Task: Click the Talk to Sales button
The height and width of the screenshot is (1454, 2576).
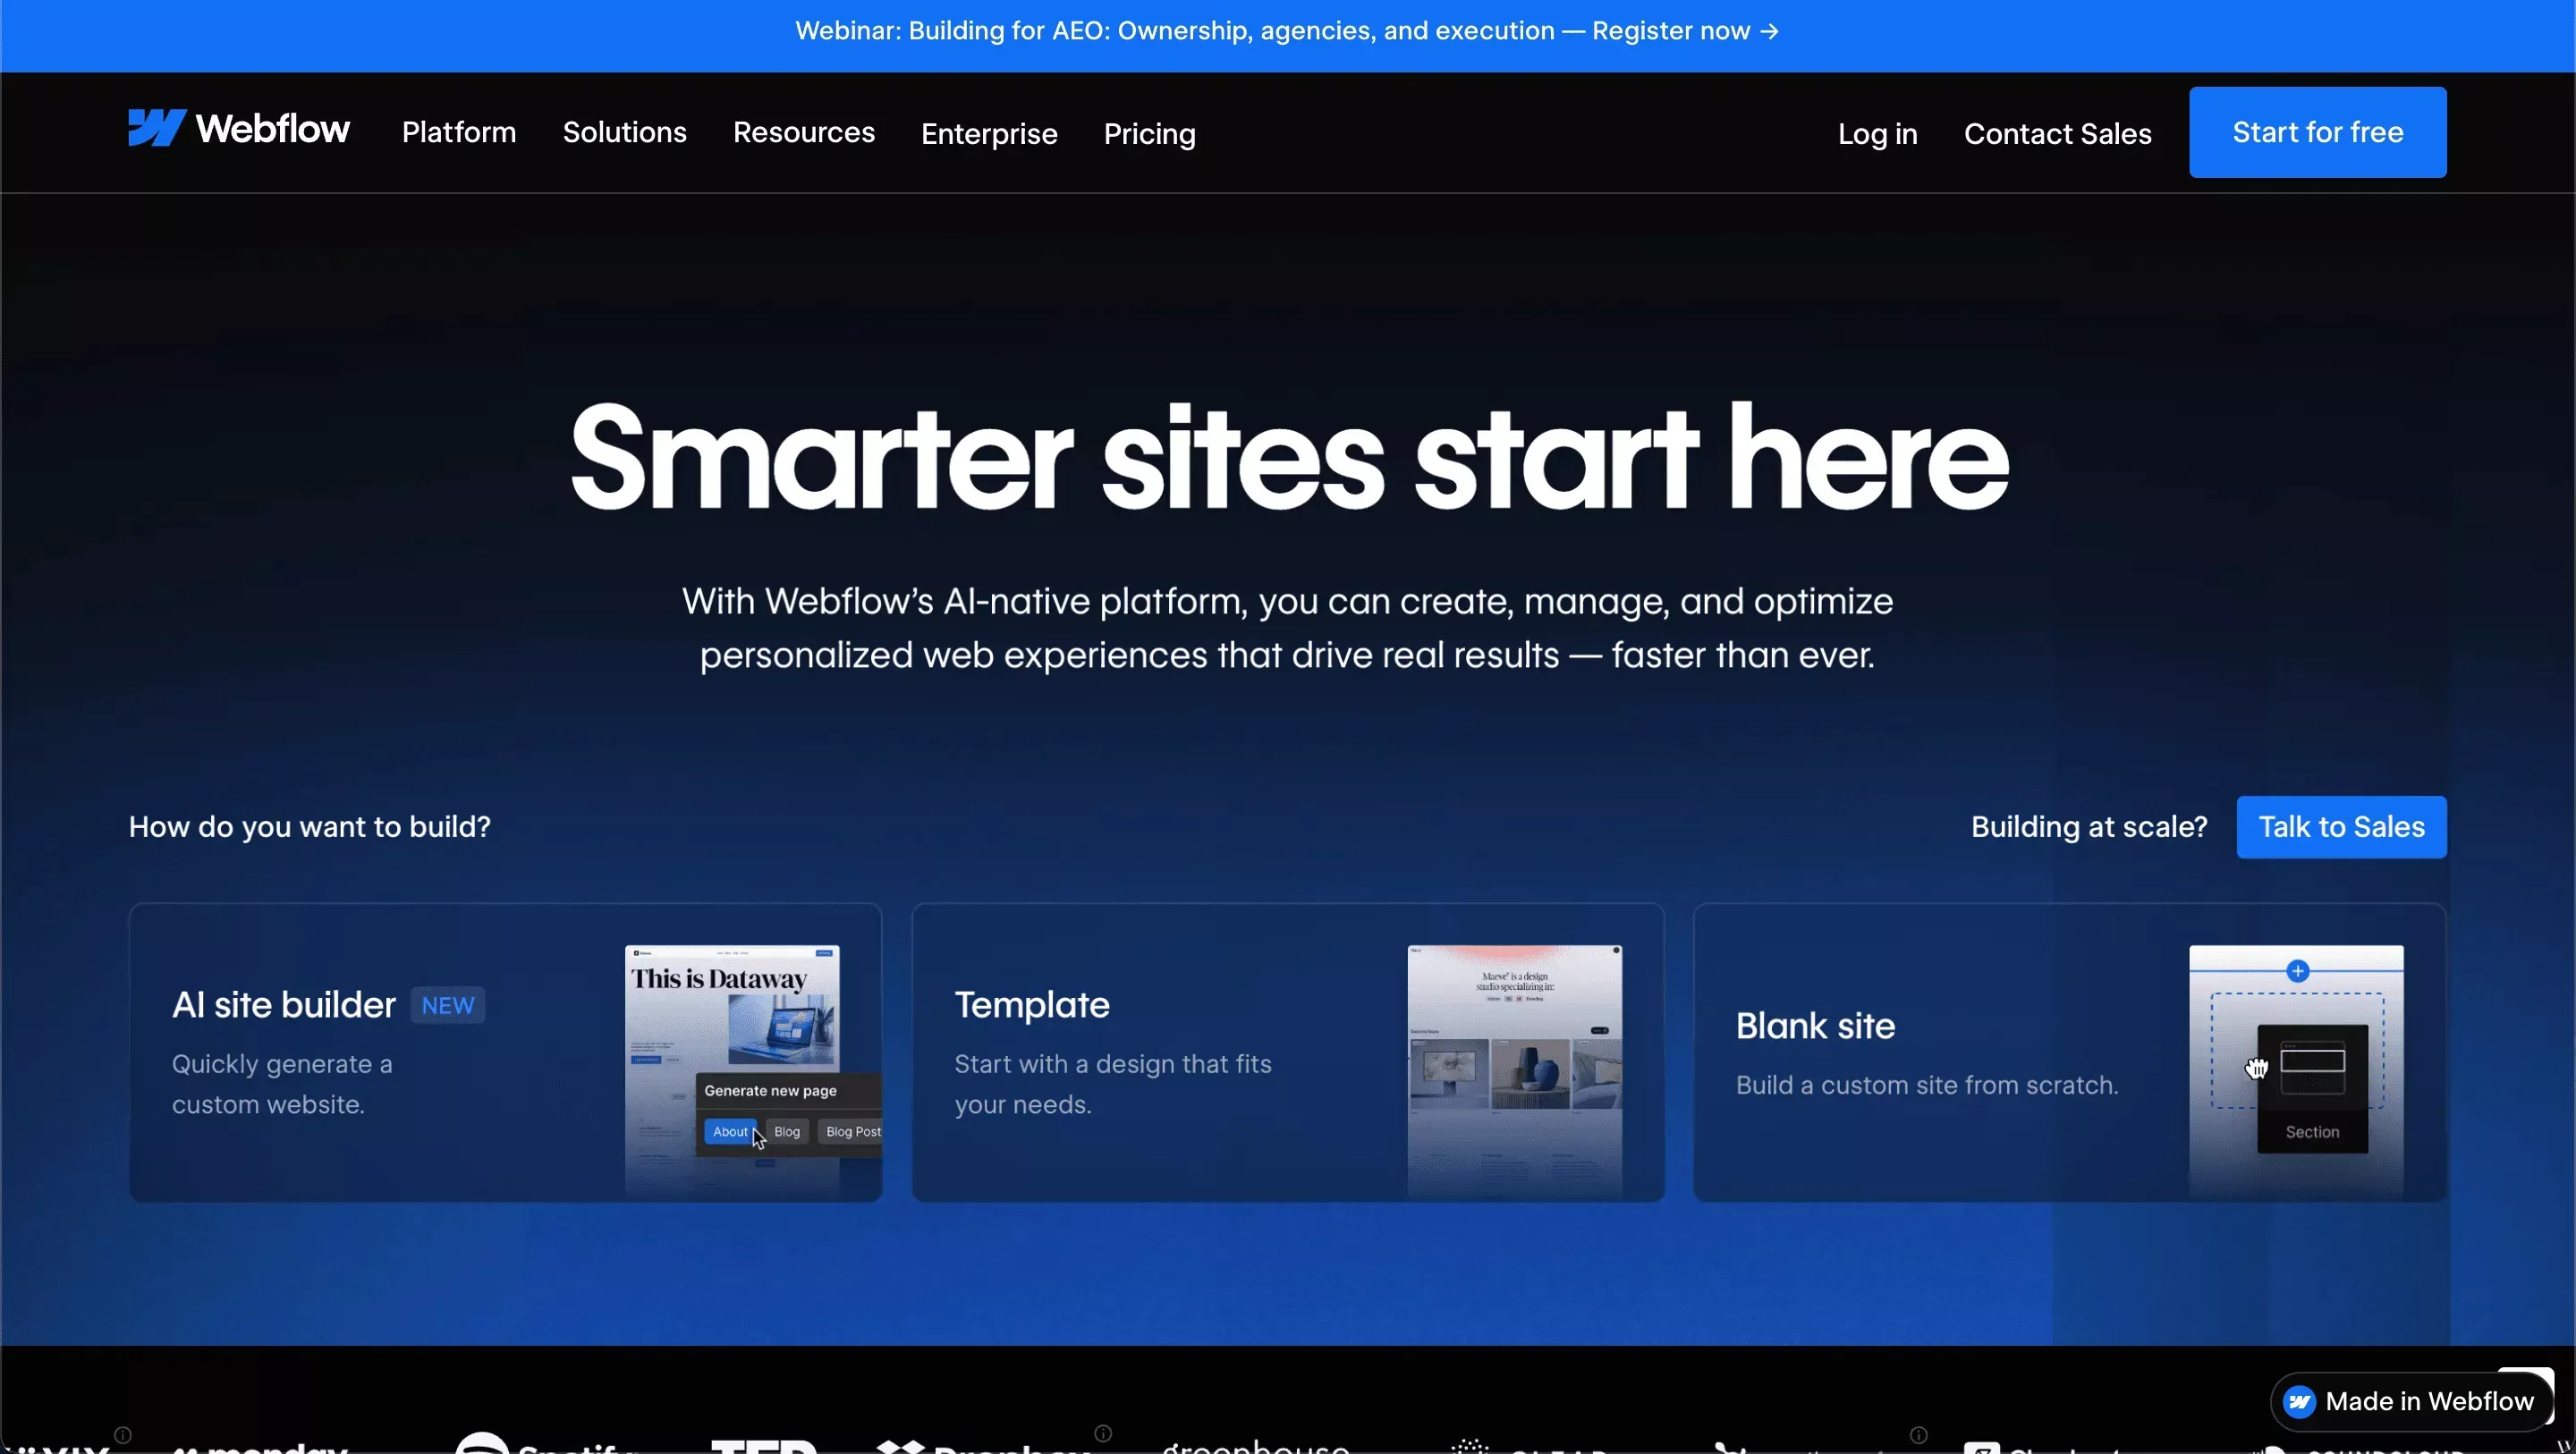Action: pos(2341,827)
